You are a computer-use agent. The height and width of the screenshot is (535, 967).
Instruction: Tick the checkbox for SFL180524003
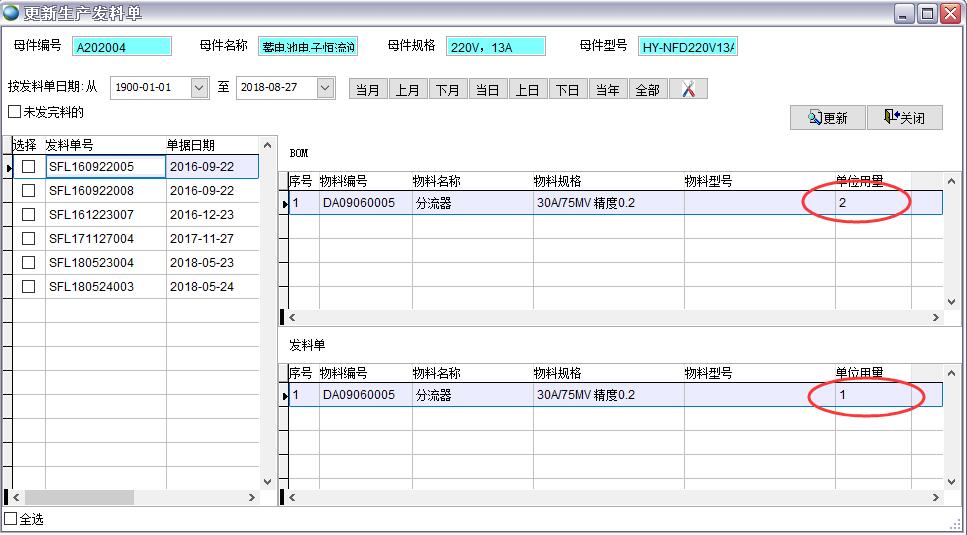tap(29, 286)
